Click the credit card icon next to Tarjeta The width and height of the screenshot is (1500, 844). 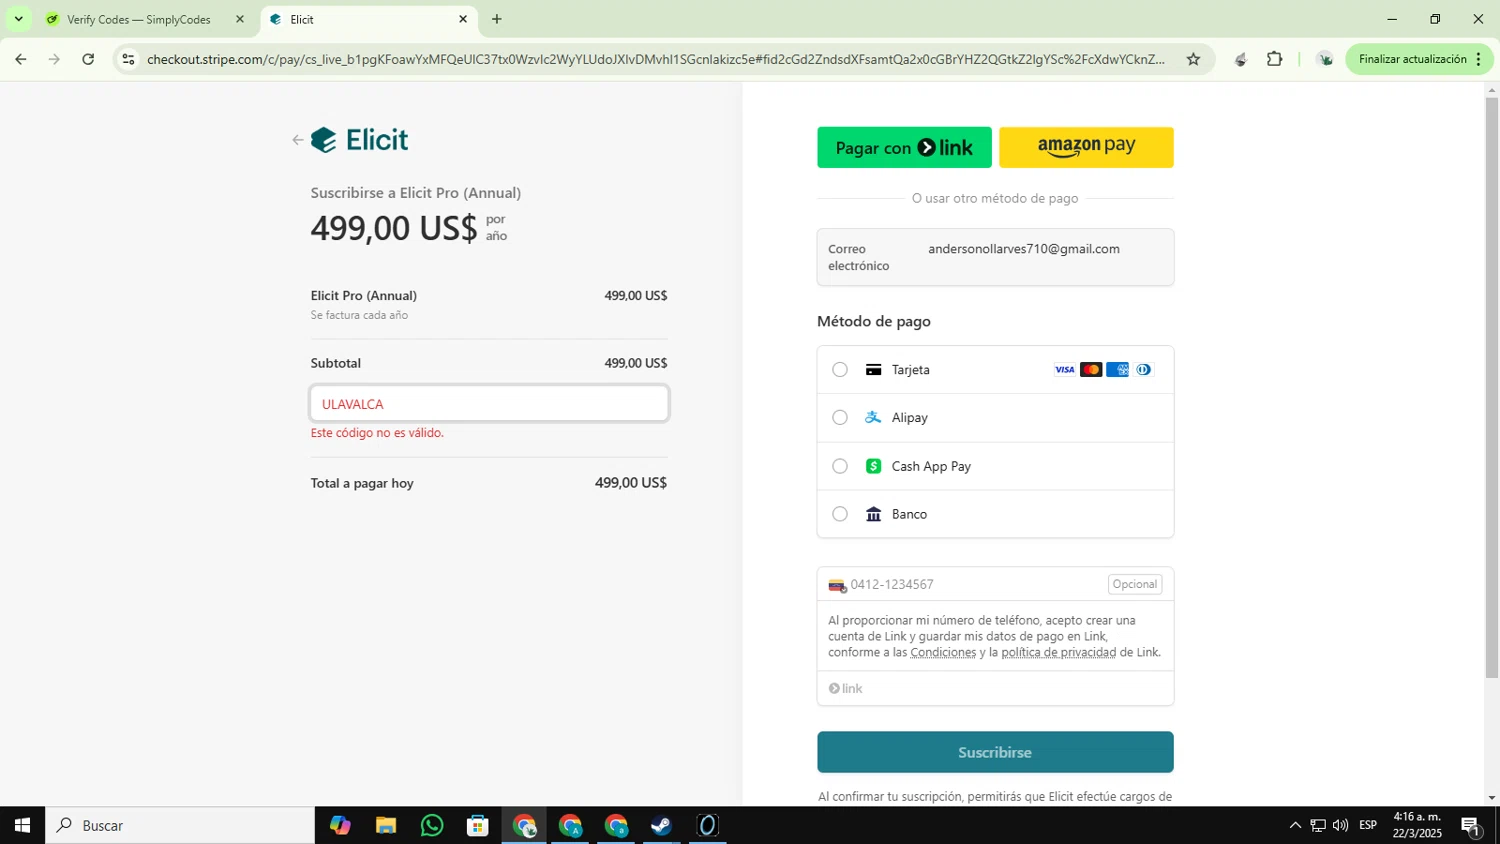coord(873,370)
